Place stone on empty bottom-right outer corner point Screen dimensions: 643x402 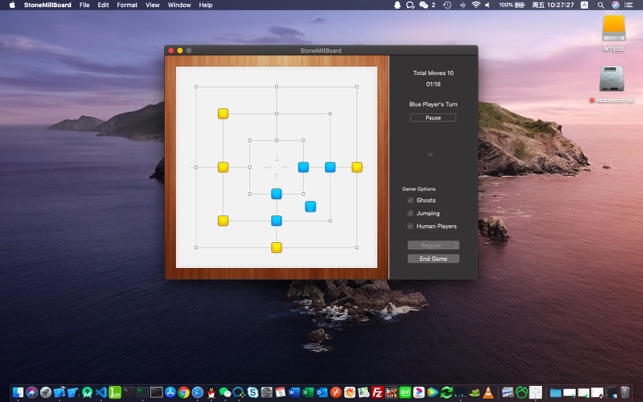[357, 247]
